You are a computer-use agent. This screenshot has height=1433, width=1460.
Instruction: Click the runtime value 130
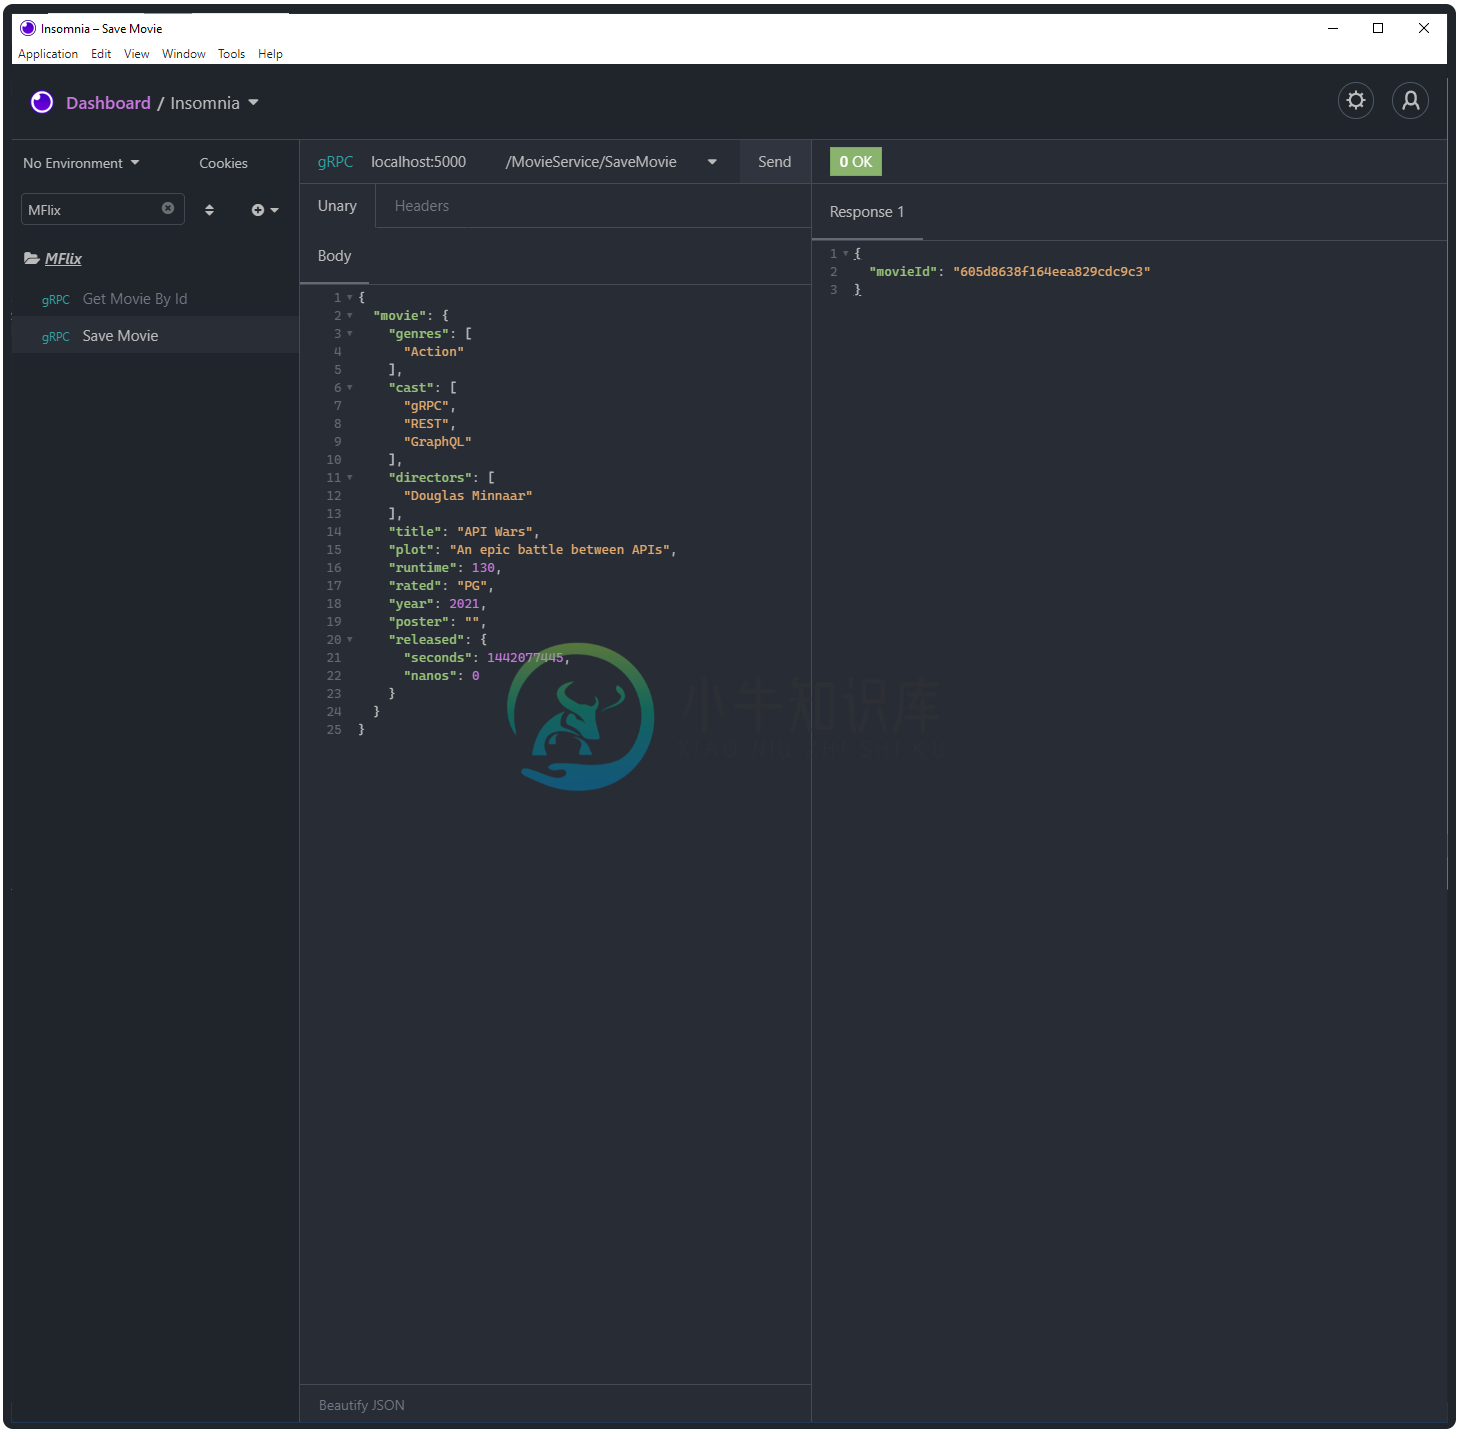[483, 568]
